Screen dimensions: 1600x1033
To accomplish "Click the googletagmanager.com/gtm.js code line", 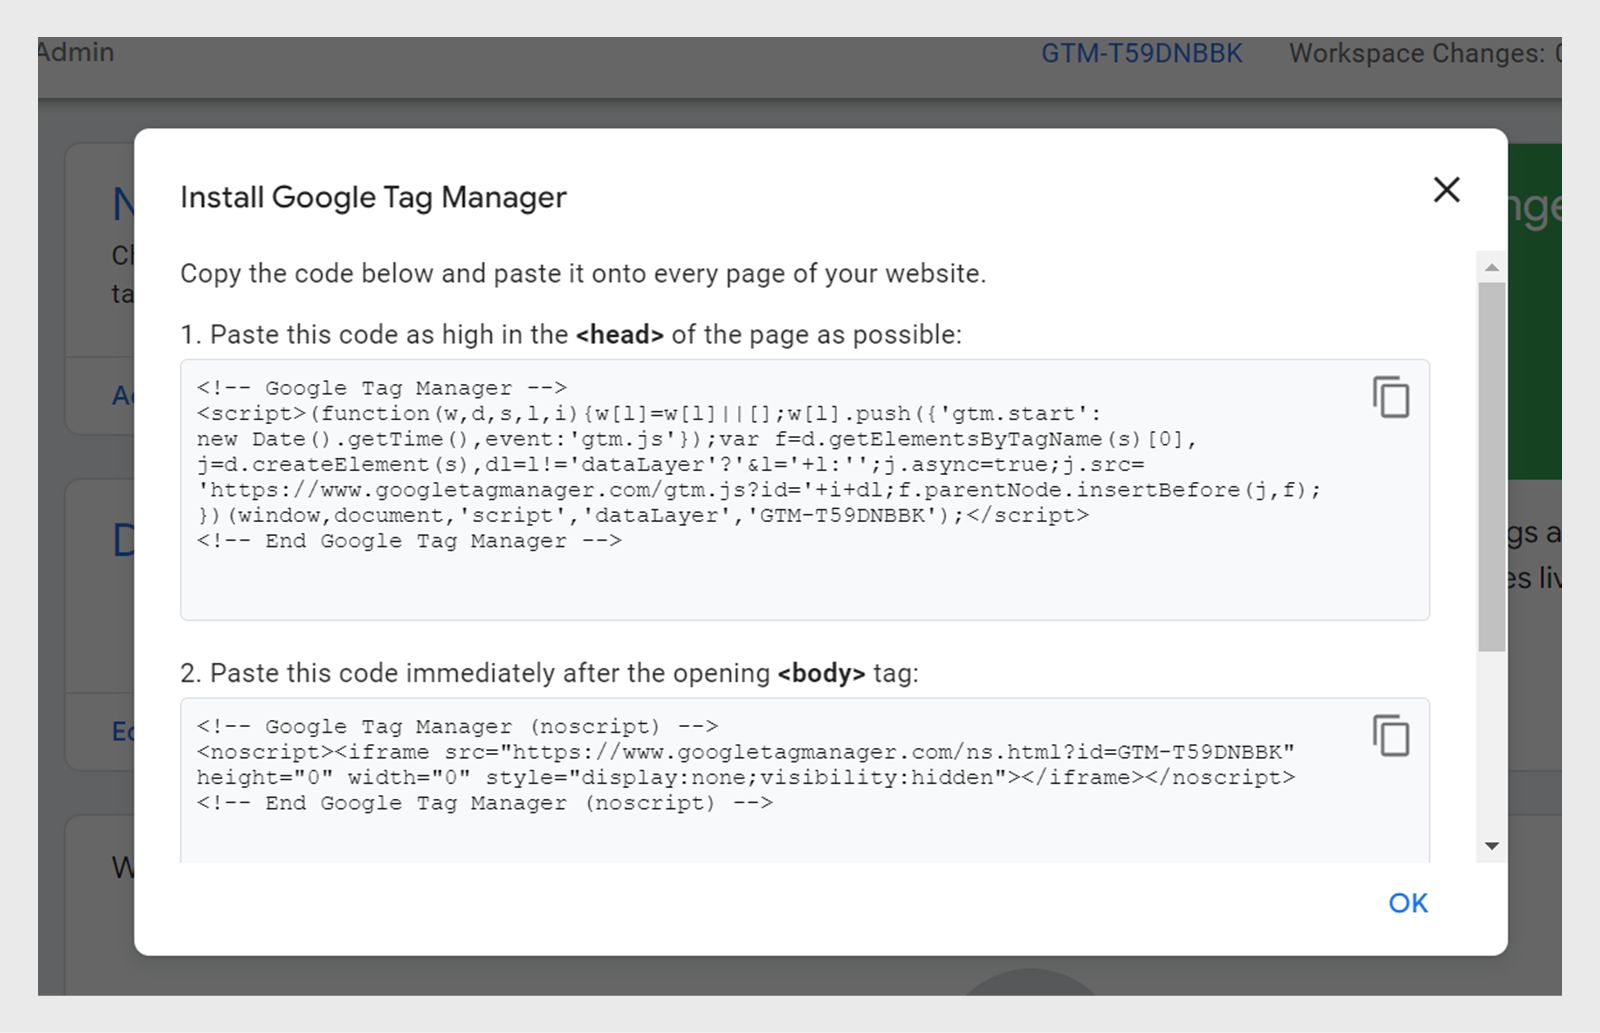I will tap(759, 490).
